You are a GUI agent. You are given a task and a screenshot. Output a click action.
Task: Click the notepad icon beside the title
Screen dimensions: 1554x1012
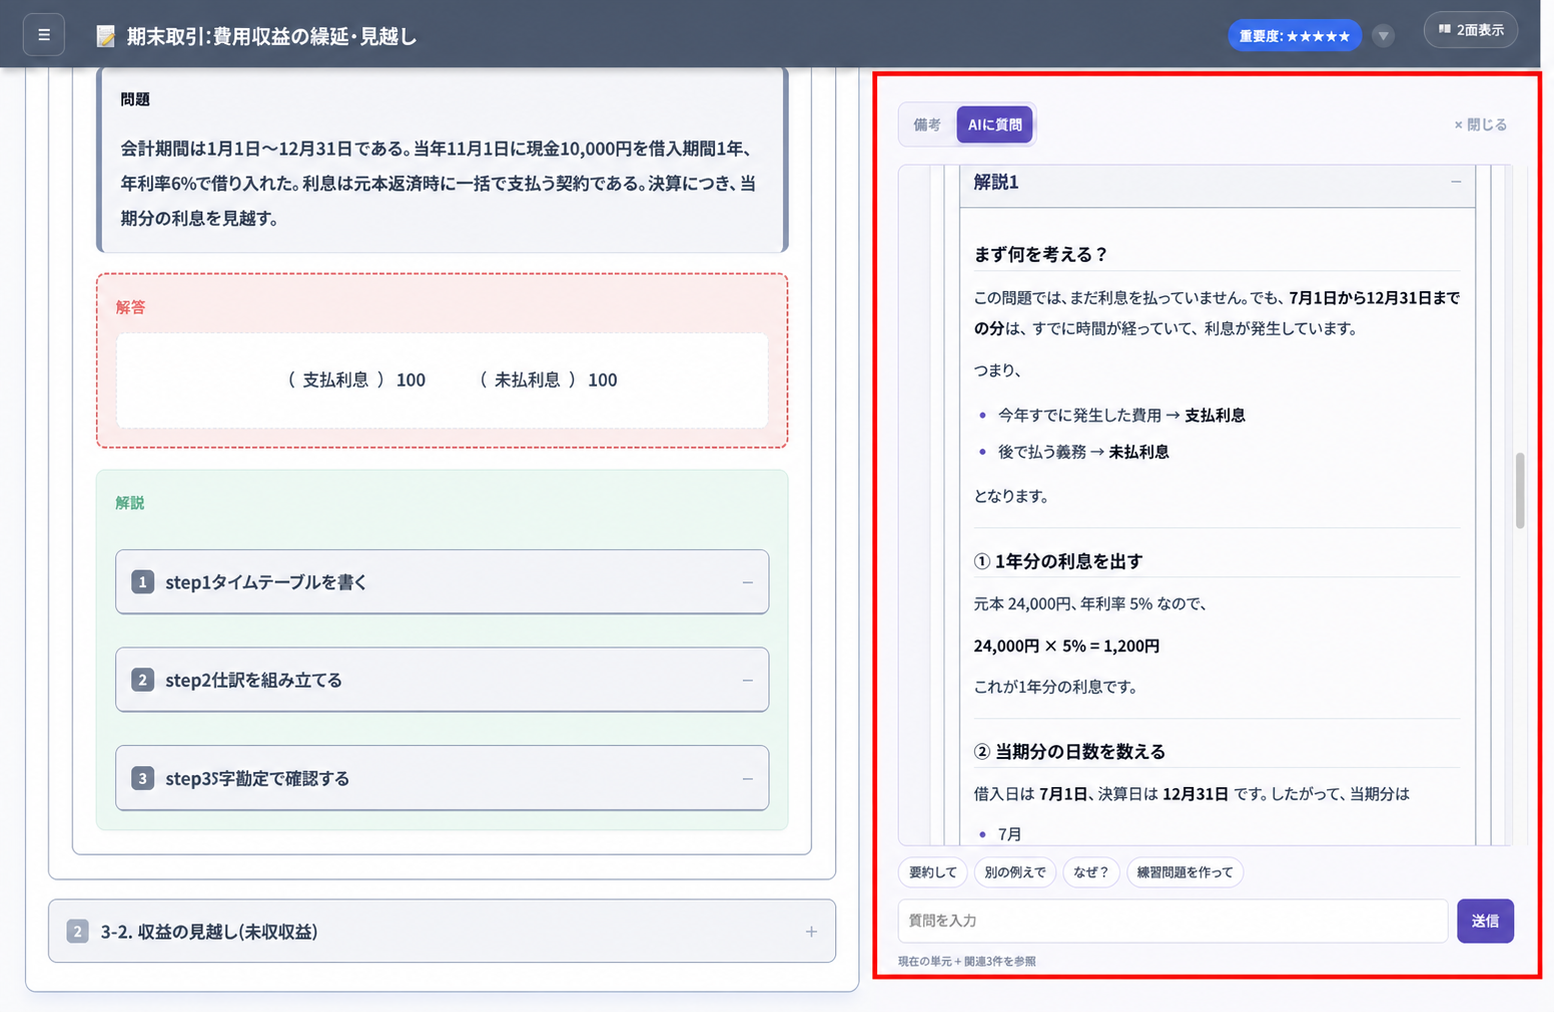(x=105, y=36)
